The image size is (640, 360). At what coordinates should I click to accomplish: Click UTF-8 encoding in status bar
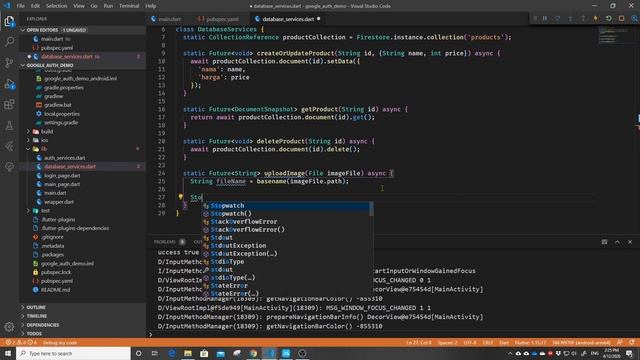[x=470, y=342]
